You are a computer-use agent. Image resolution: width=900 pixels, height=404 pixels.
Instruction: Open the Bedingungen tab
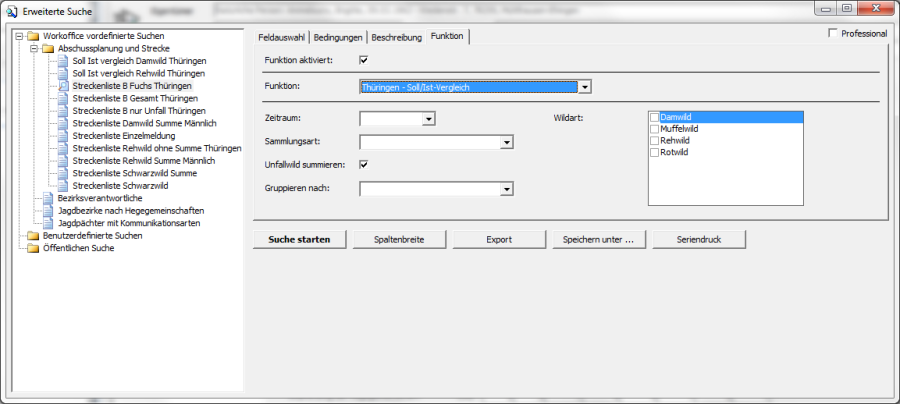[x=337, y=37]
